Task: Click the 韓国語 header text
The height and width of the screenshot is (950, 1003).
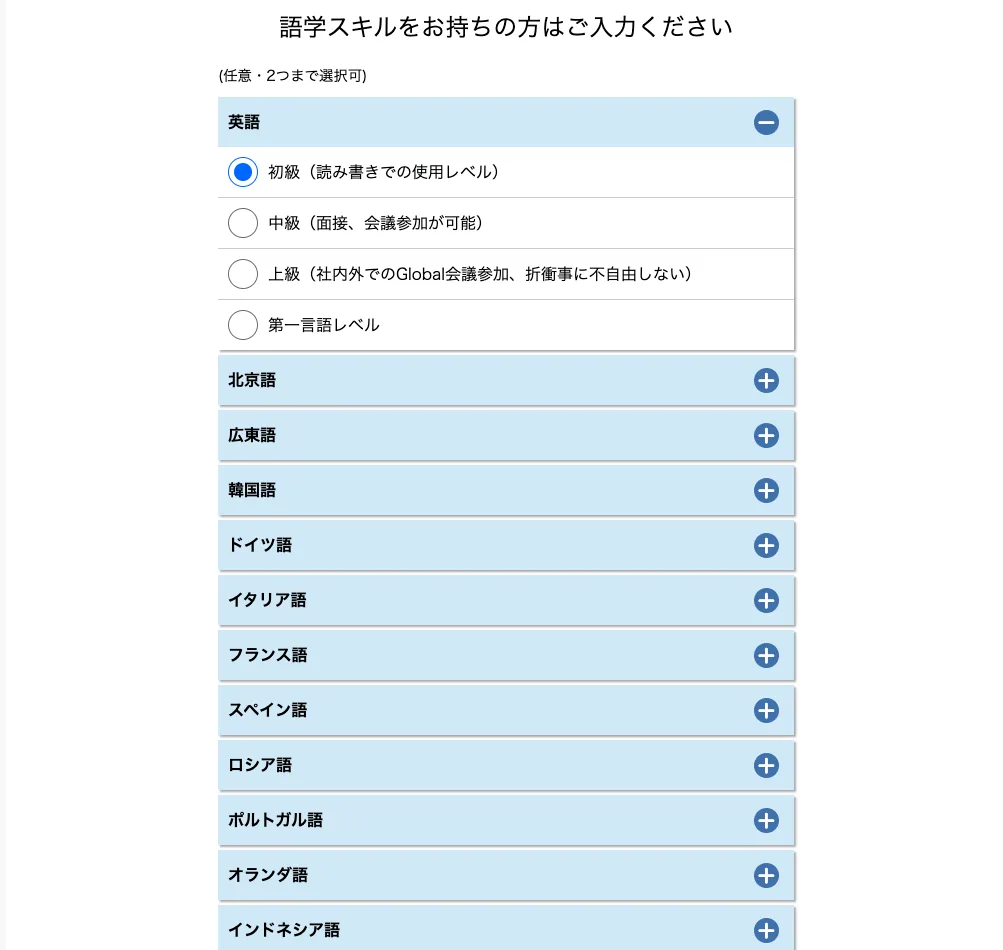Action: coord(252,491)
